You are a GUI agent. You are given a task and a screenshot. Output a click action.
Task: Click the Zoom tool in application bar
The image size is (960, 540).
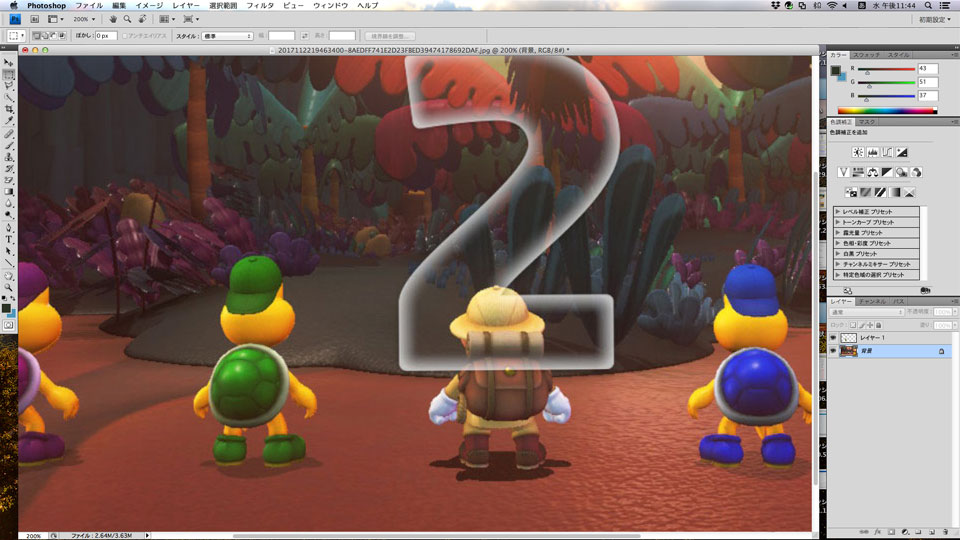pyautogui.click(x=128, y=19)
